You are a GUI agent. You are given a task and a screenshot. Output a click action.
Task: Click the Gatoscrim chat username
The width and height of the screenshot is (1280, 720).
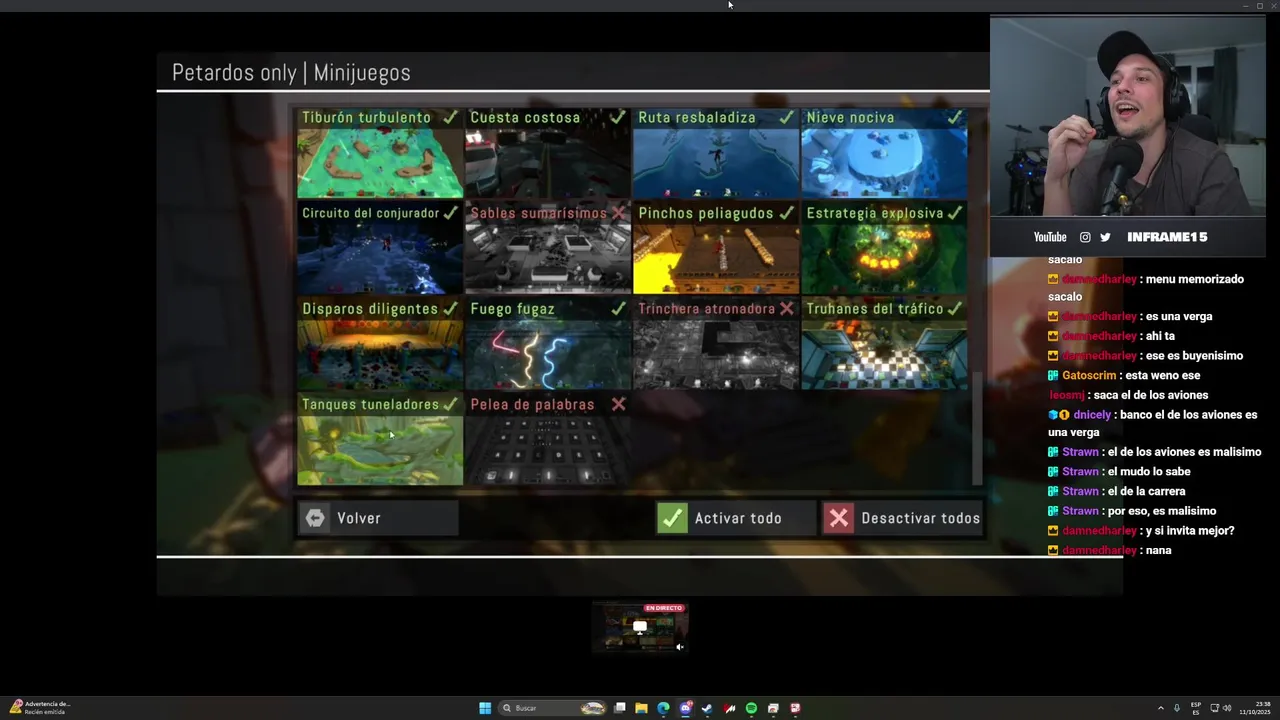(x=1088, y=375)
